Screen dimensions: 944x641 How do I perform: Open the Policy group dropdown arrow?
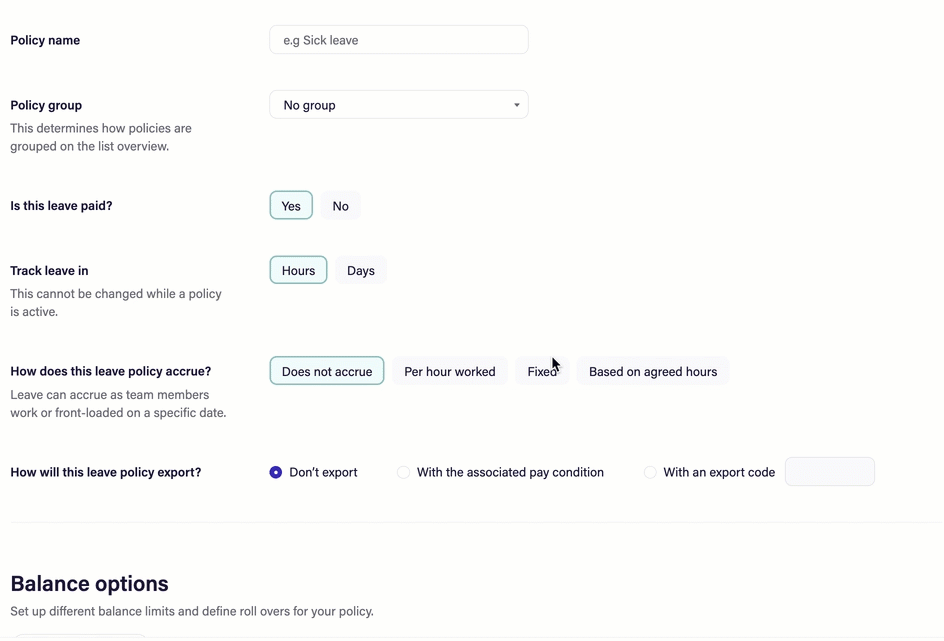tap(516, 105)
